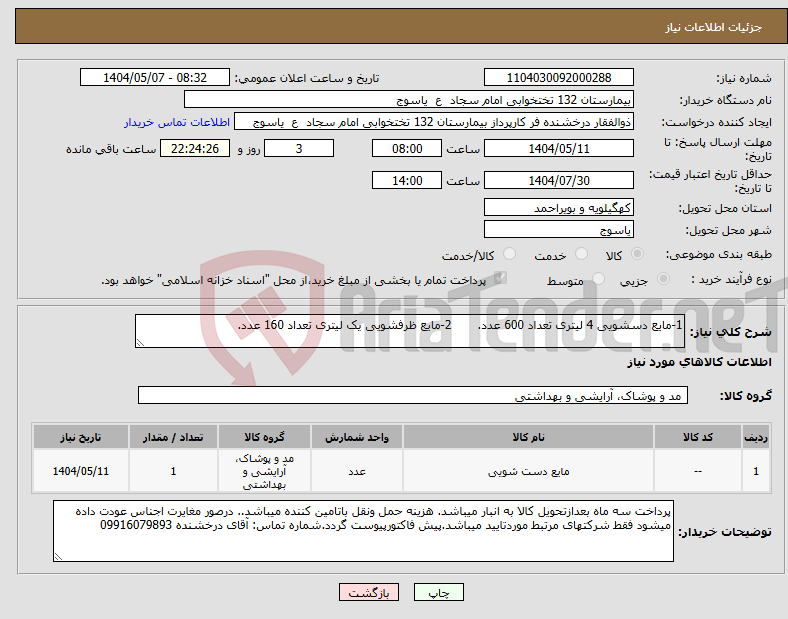788x619 pixels.
Task: Click the گروه کالا column header
Action: point(264,437)
